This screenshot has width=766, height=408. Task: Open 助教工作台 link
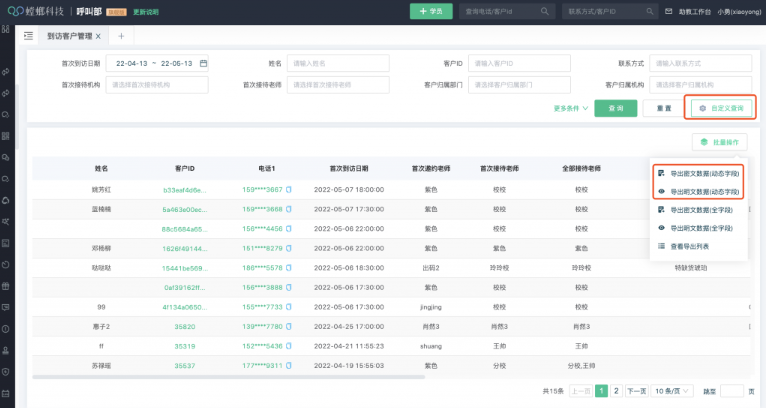[694, 11]
